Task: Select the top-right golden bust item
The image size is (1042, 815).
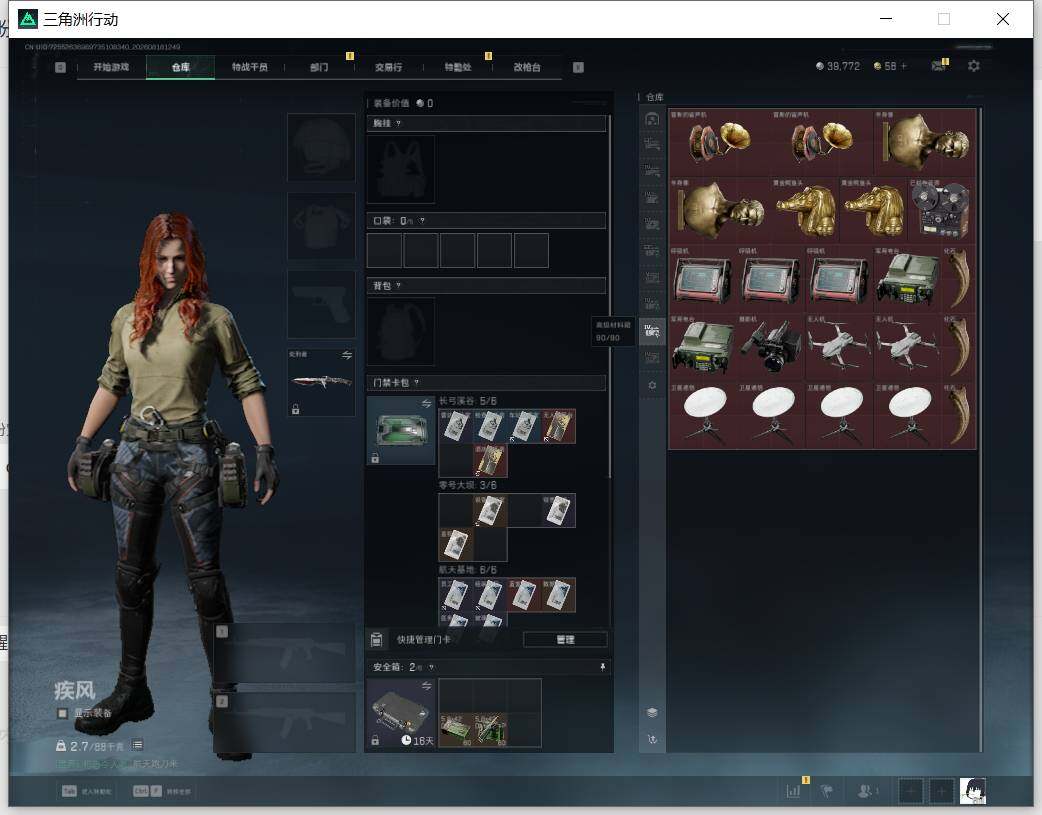Action: pos(925,142)
